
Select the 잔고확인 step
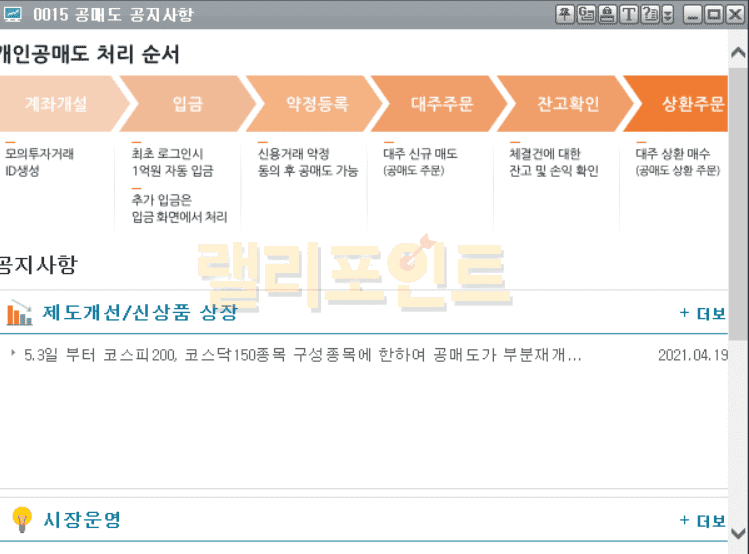[568, 104]
